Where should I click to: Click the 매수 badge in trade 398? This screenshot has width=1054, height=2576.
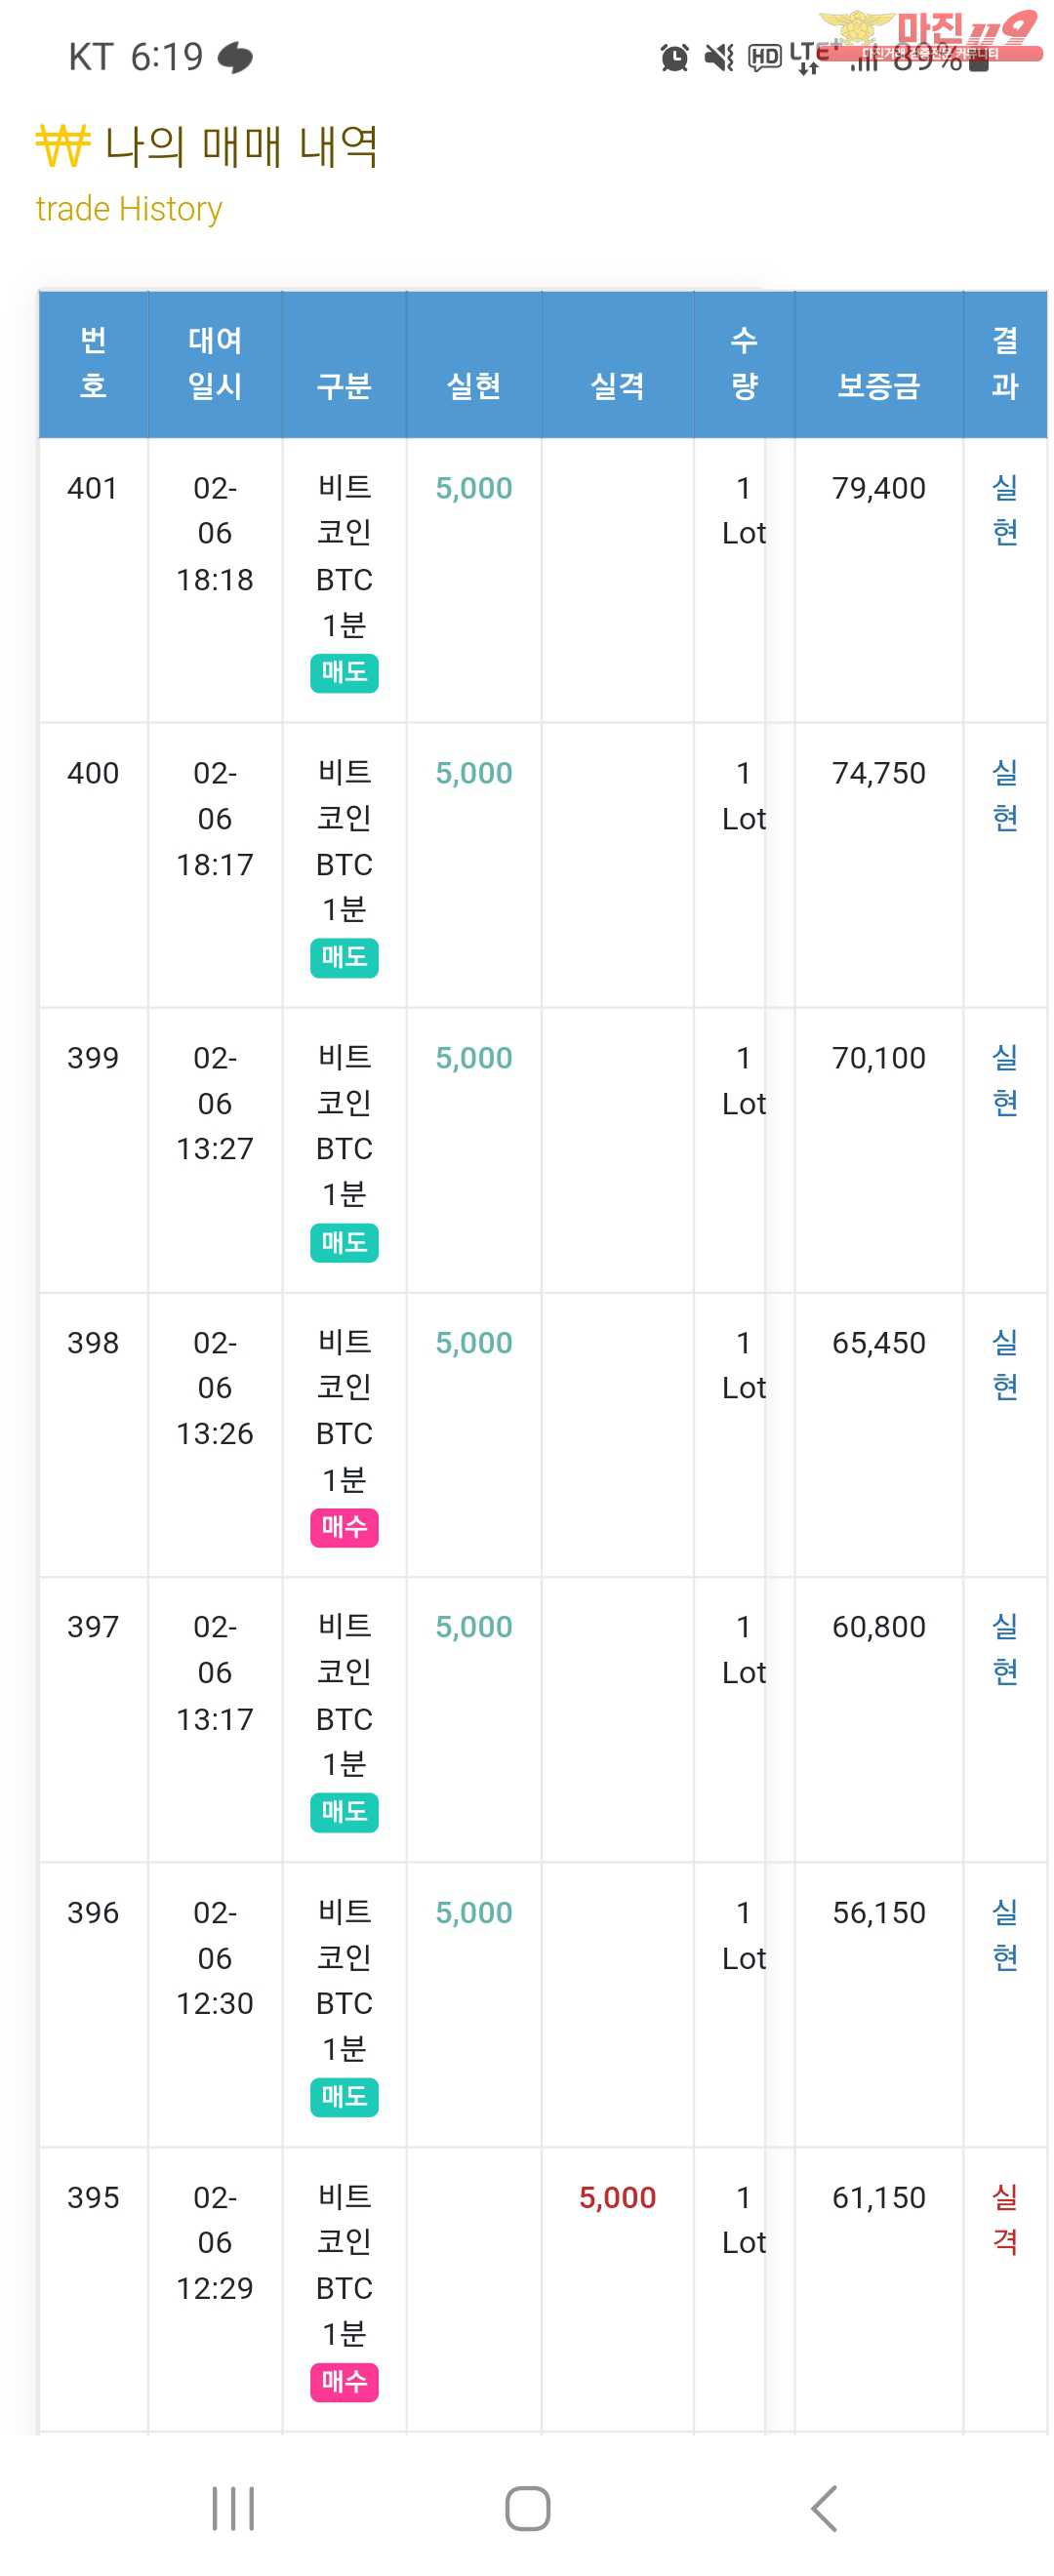(x=344, y=1526)
